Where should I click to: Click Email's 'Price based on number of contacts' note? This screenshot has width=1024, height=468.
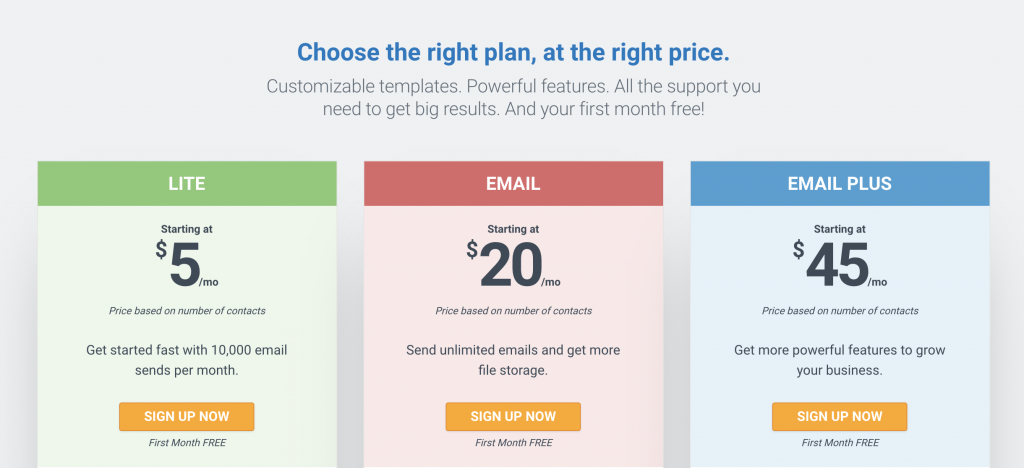(513, 311)
